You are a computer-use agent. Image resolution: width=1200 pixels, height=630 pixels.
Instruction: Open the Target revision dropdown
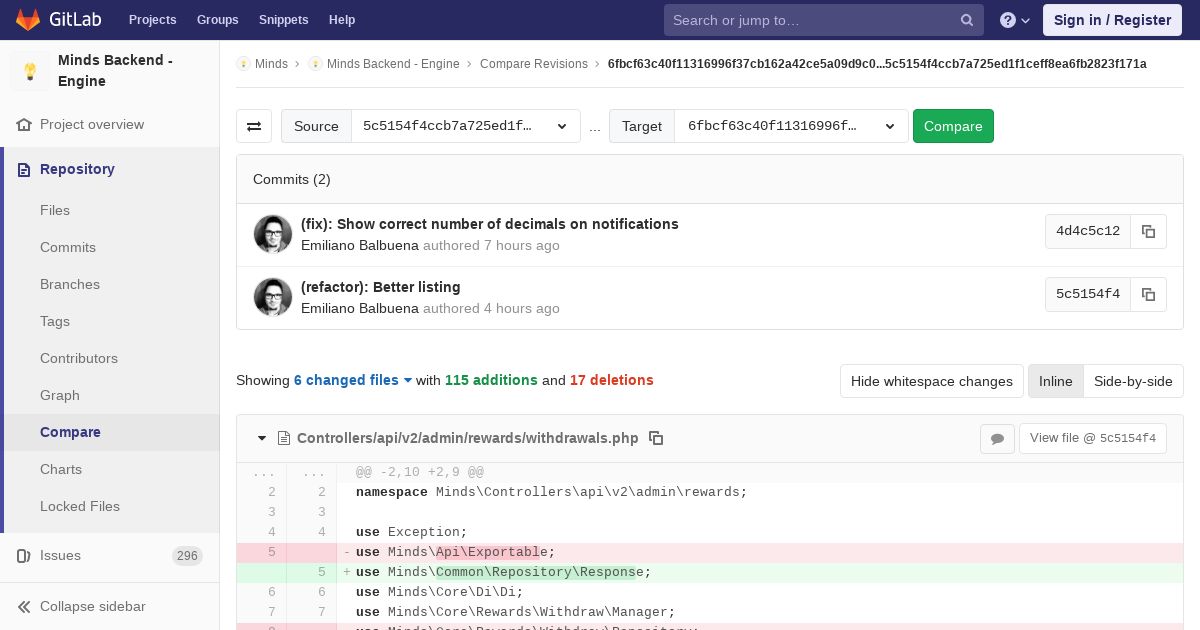click(x=791, y=126)
